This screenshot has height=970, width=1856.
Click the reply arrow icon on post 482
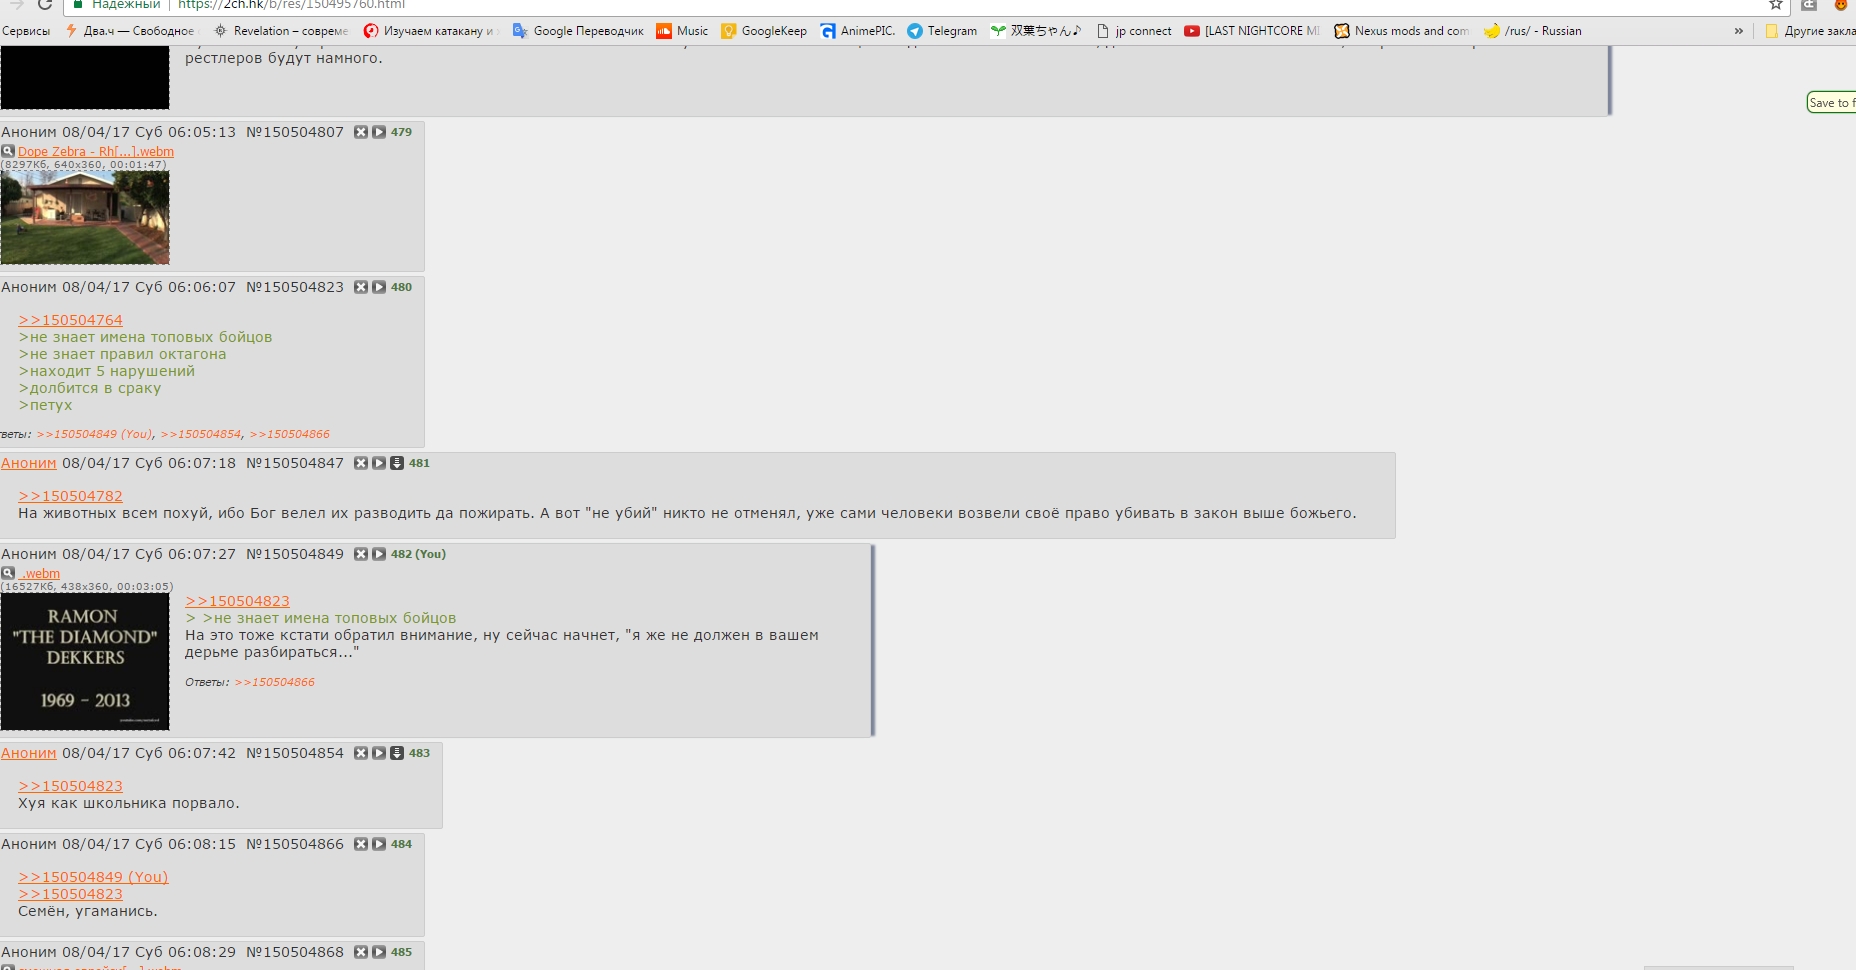pos(379,554)
